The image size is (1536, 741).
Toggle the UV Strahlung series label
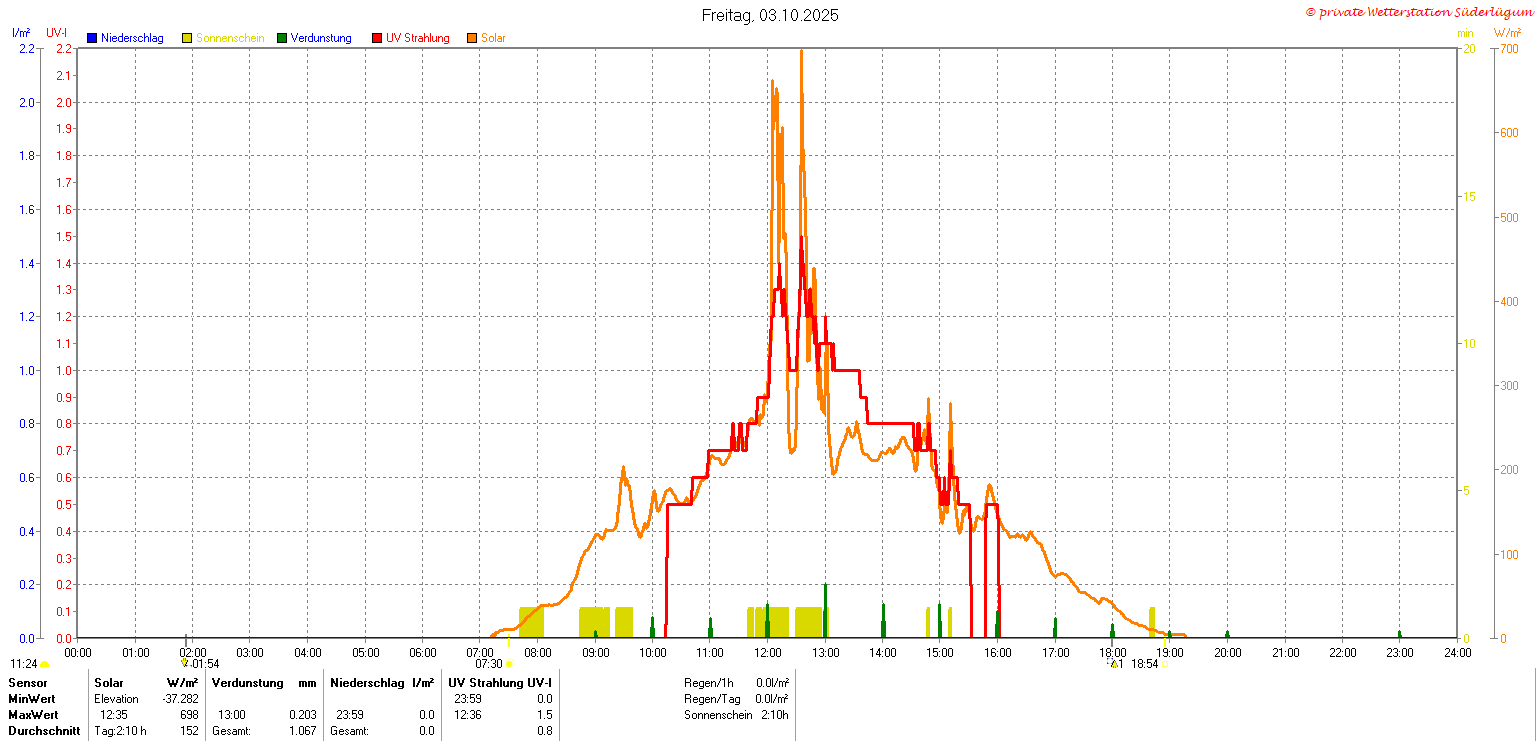pos(417,38)
